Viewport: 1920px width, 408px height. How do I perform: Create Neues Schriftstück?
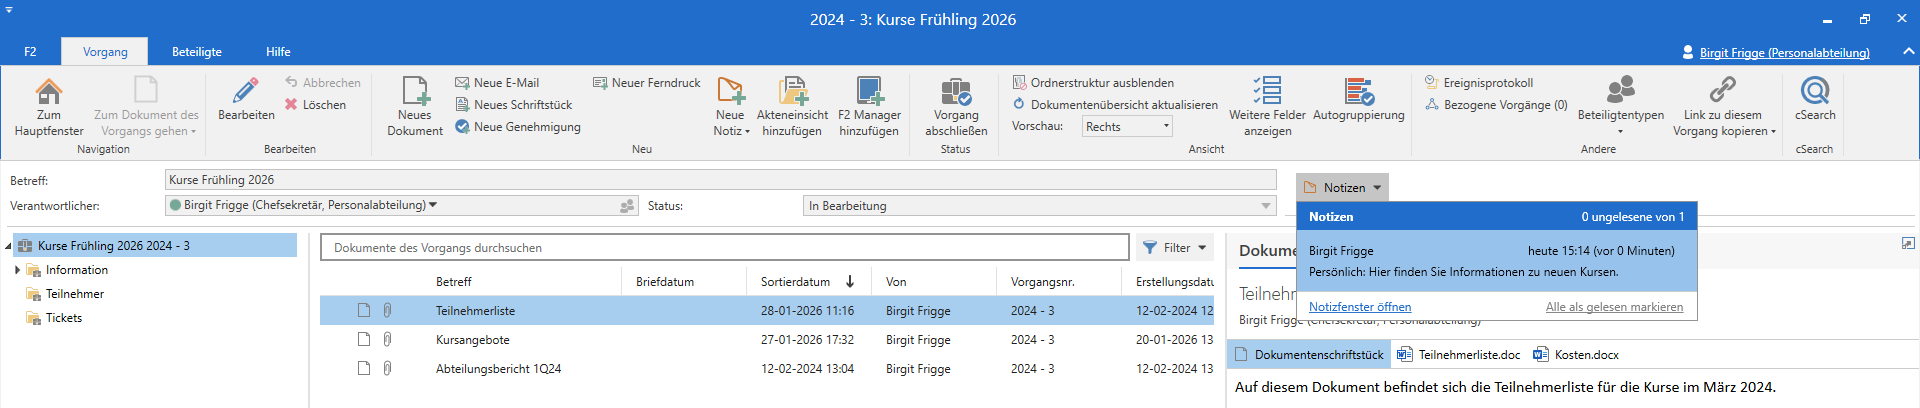(x=514, y=105)
